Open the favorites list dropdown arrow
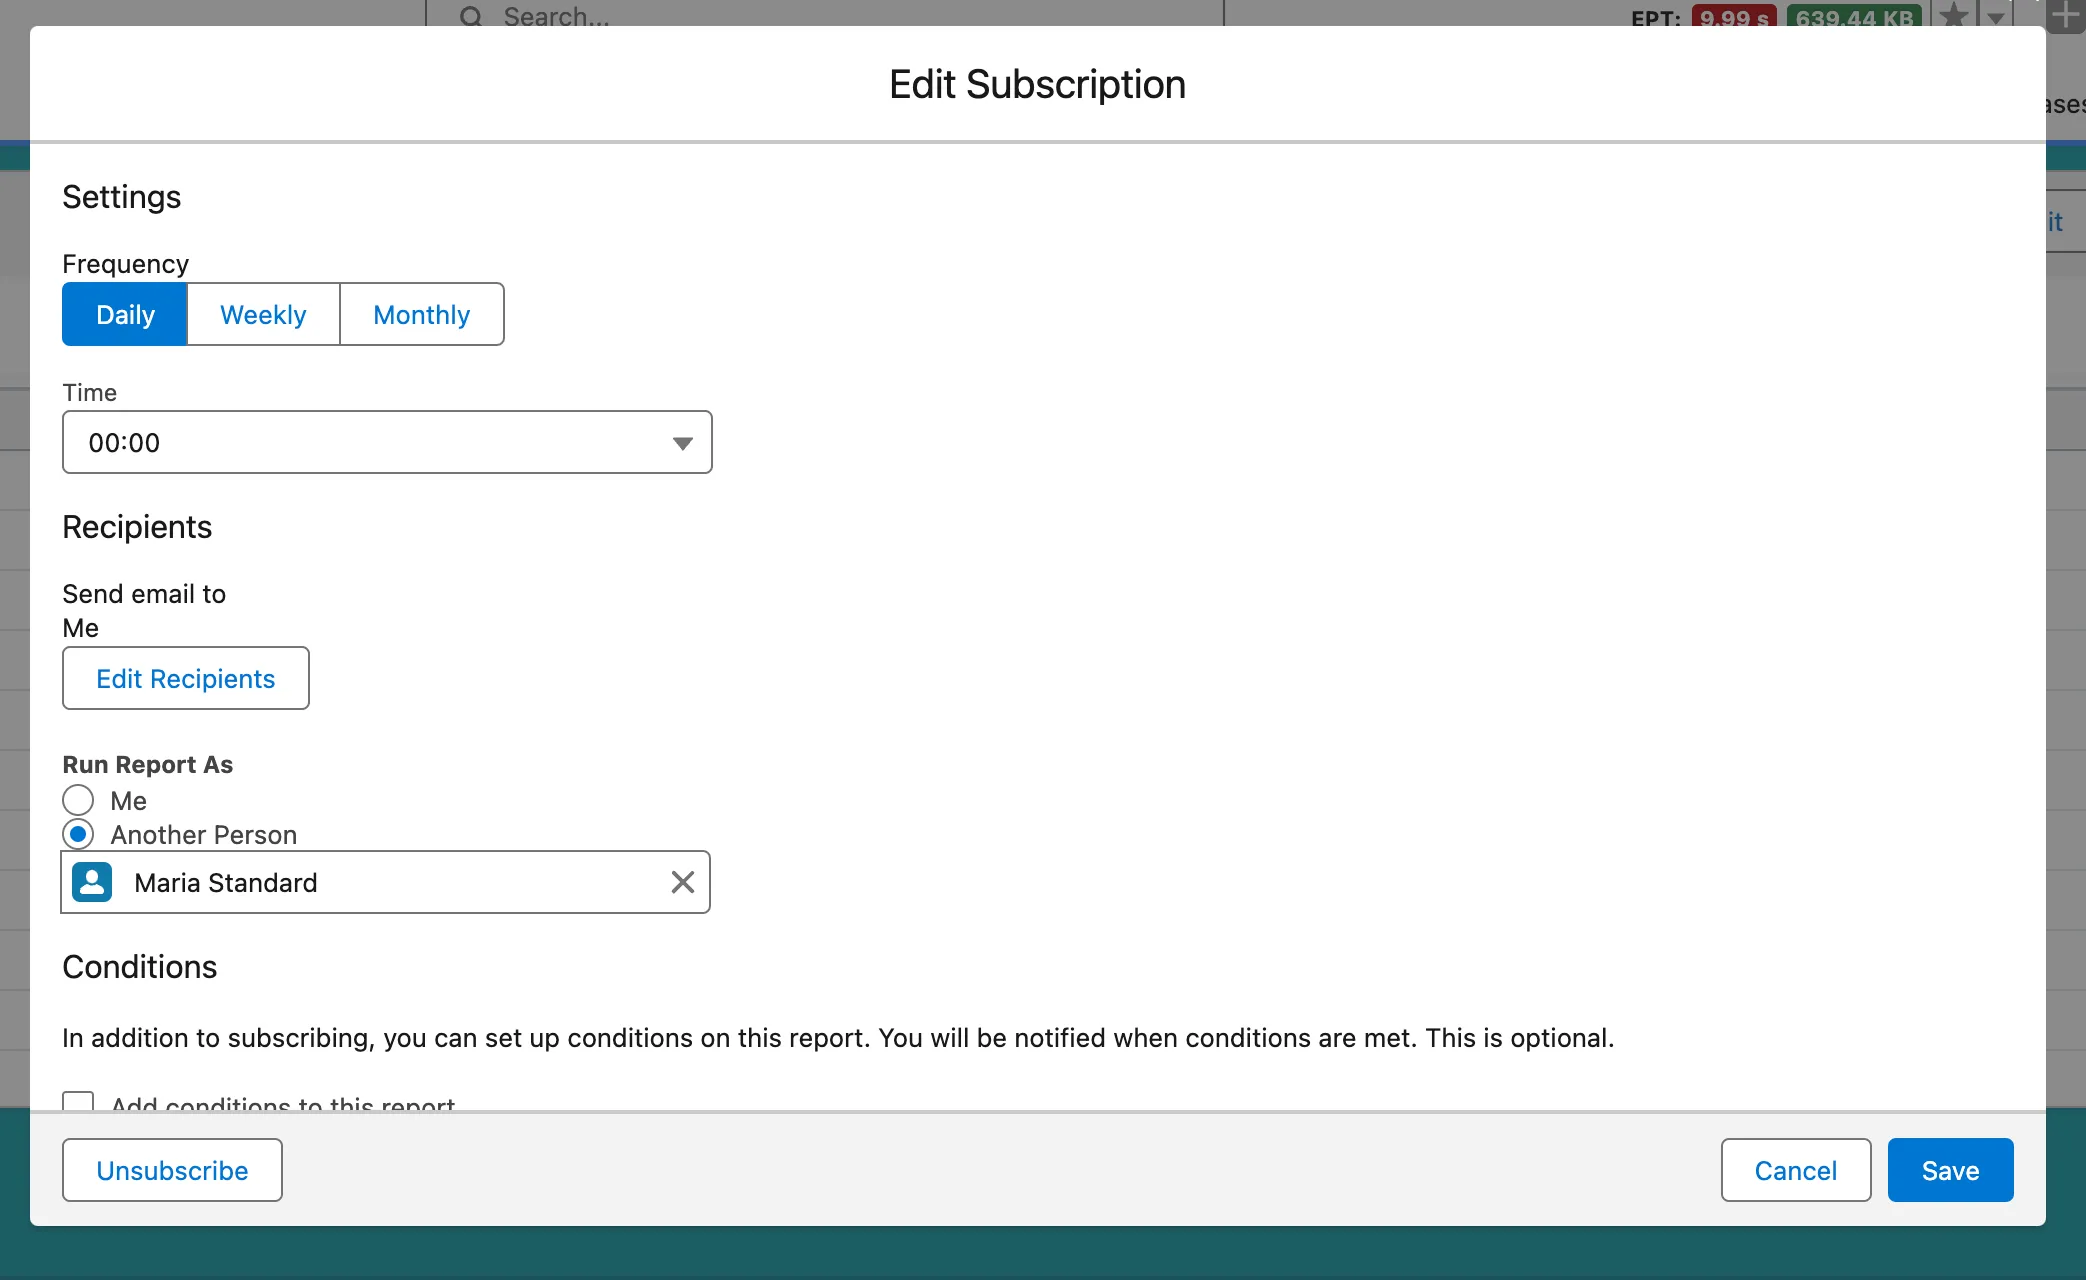This screenshot has width=2086, height=1280. click(1996, 17)
